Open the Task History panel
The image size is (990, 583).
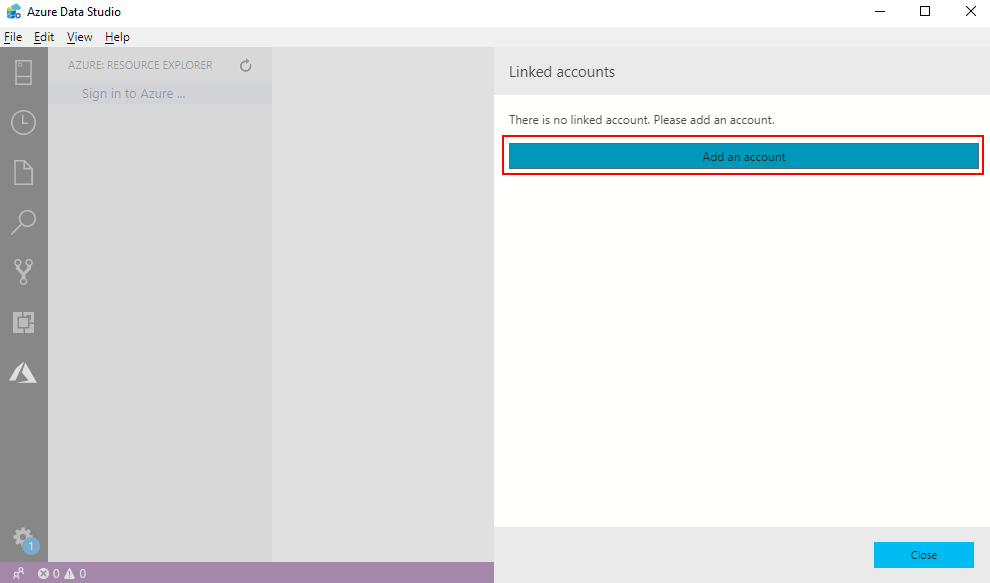[x=23, y=122]
